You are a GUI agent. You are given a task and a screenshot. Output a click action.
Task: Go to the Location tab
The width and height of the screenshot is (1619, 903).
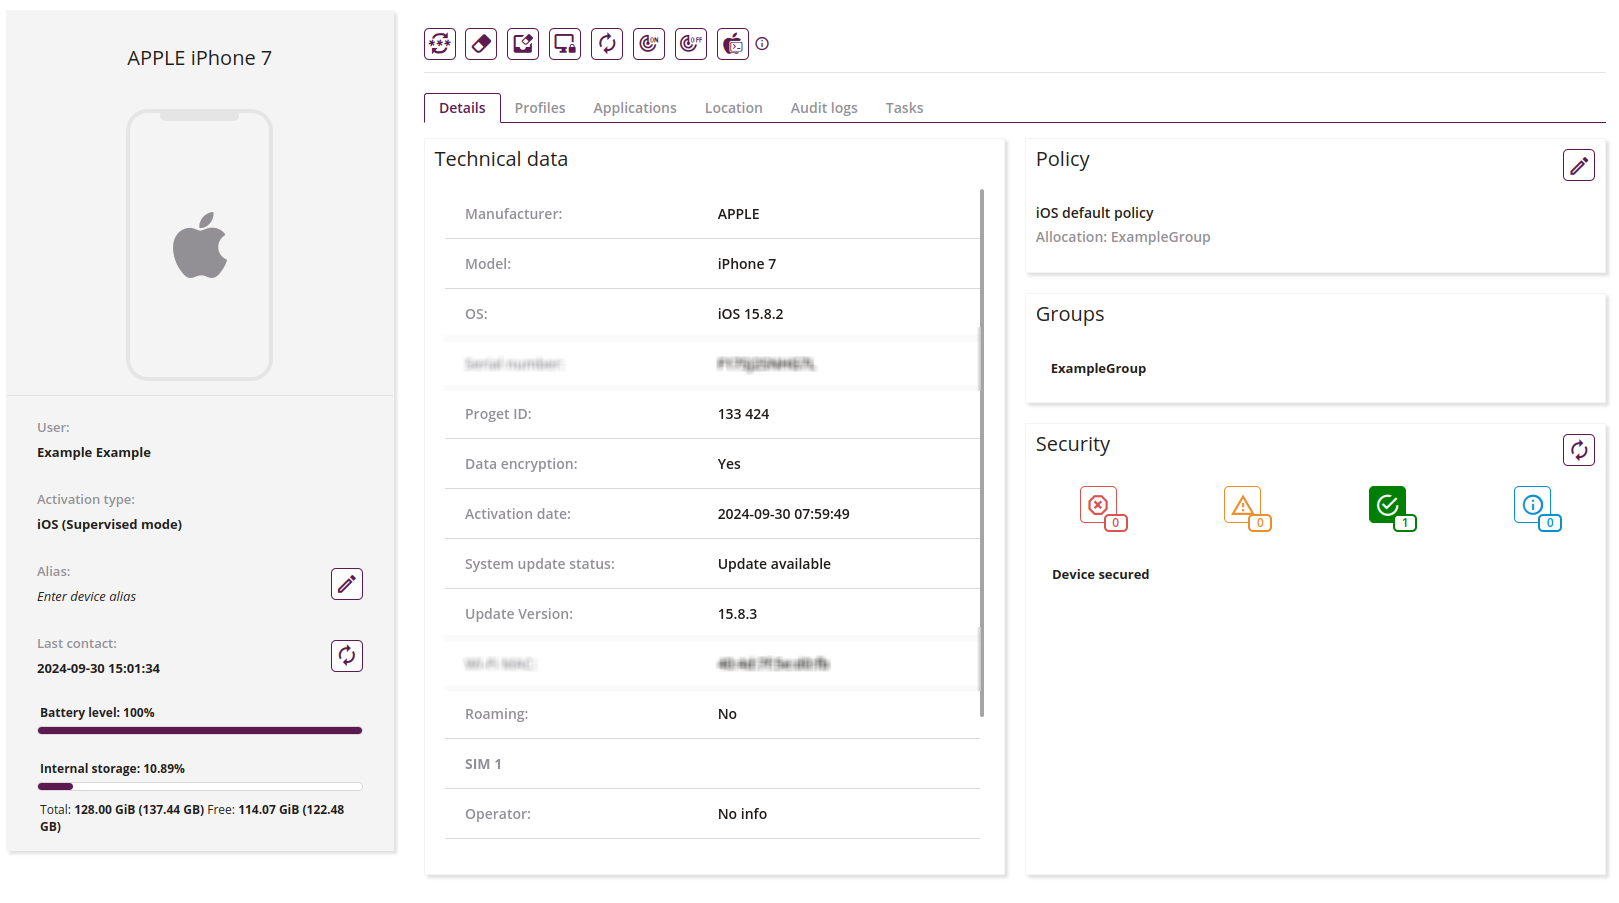734,108
